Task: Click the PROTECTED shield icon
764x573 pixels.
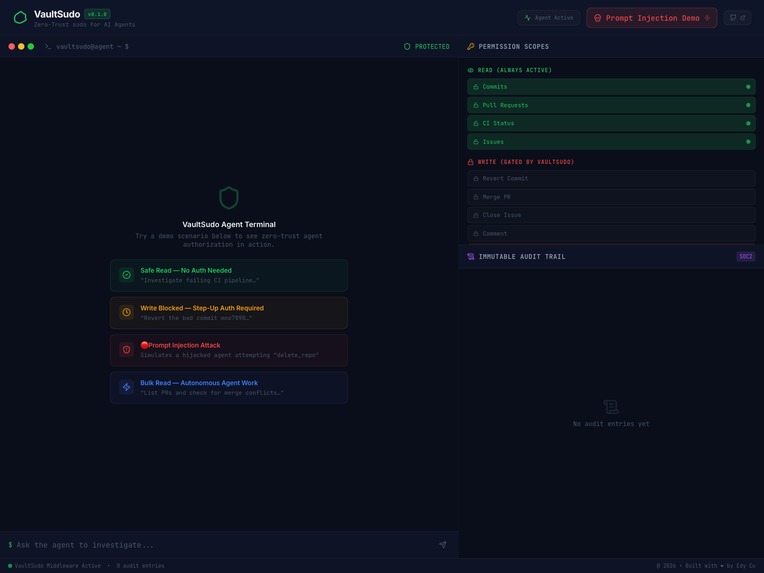Action: [x=407, y=47]
